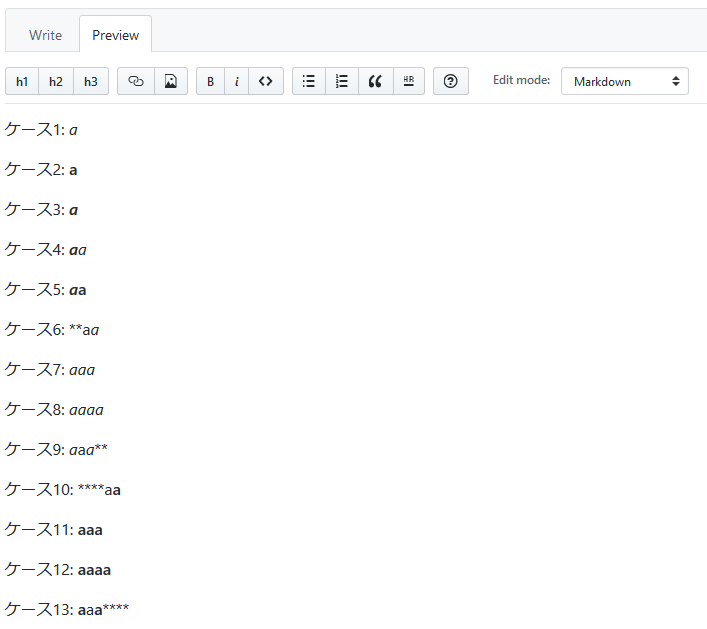Click the text 'ケース1: a'
Screen dimensions: 707x629
(41, 130)
